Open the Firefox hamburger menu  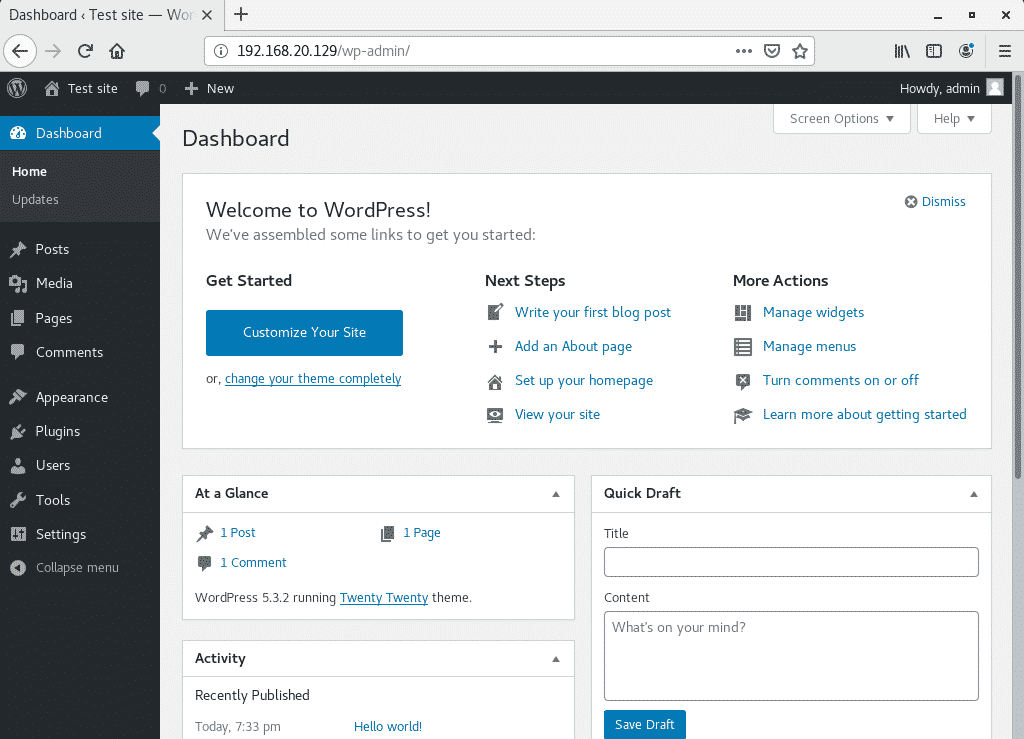pyautogui.click(x=1005, y=51)
